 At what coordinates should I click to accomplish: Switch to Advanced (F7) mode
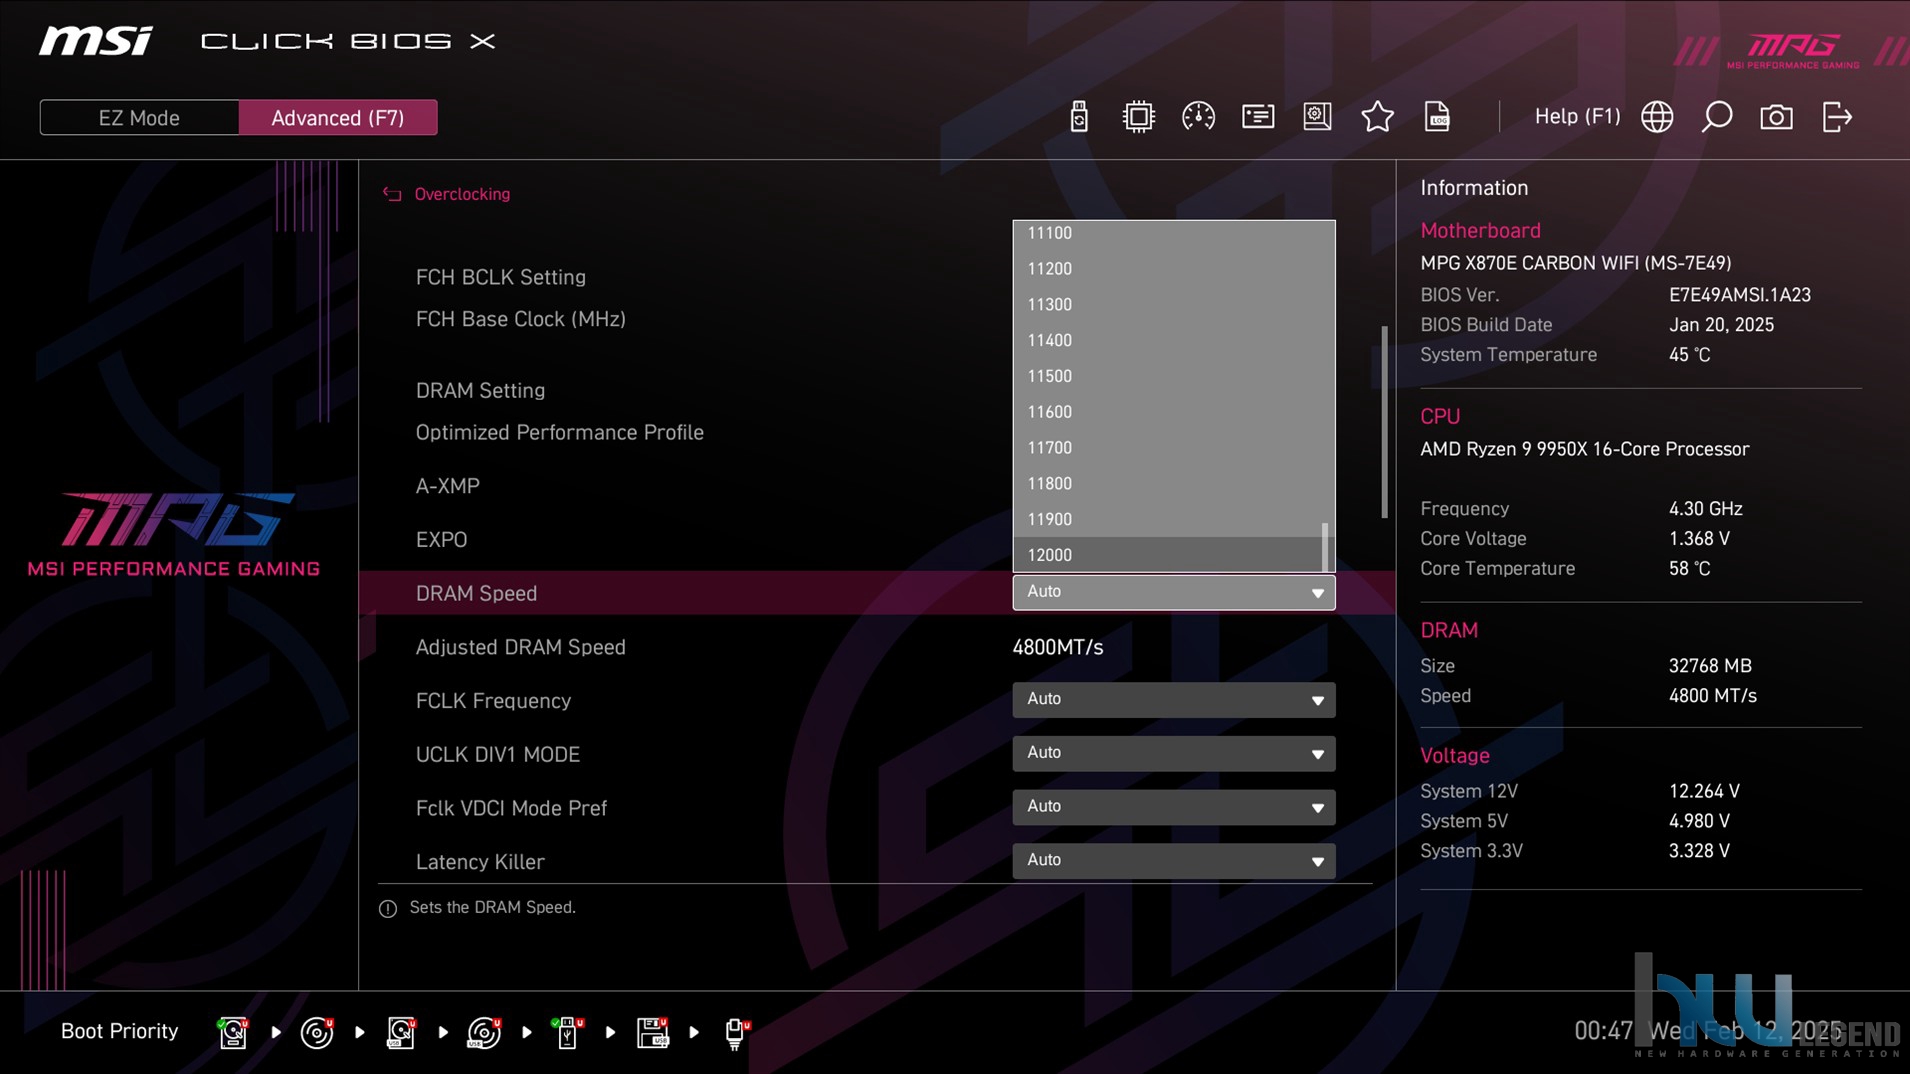tap(338, 118)
